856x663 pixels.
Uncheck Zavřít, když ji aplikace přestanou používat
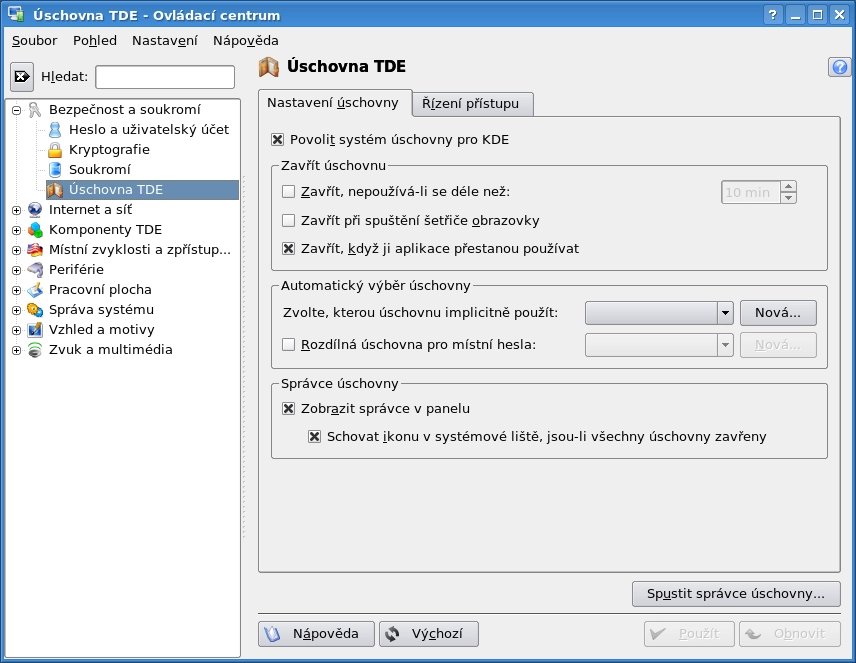[x=288, y=249]
